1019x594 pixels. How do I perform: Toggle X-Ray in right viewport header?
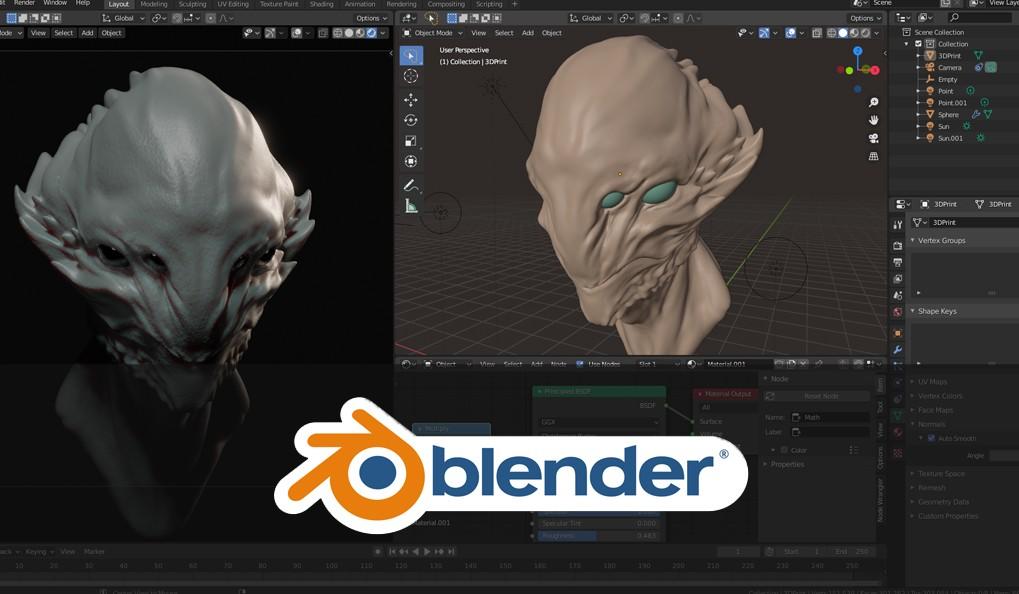(817, 32)
